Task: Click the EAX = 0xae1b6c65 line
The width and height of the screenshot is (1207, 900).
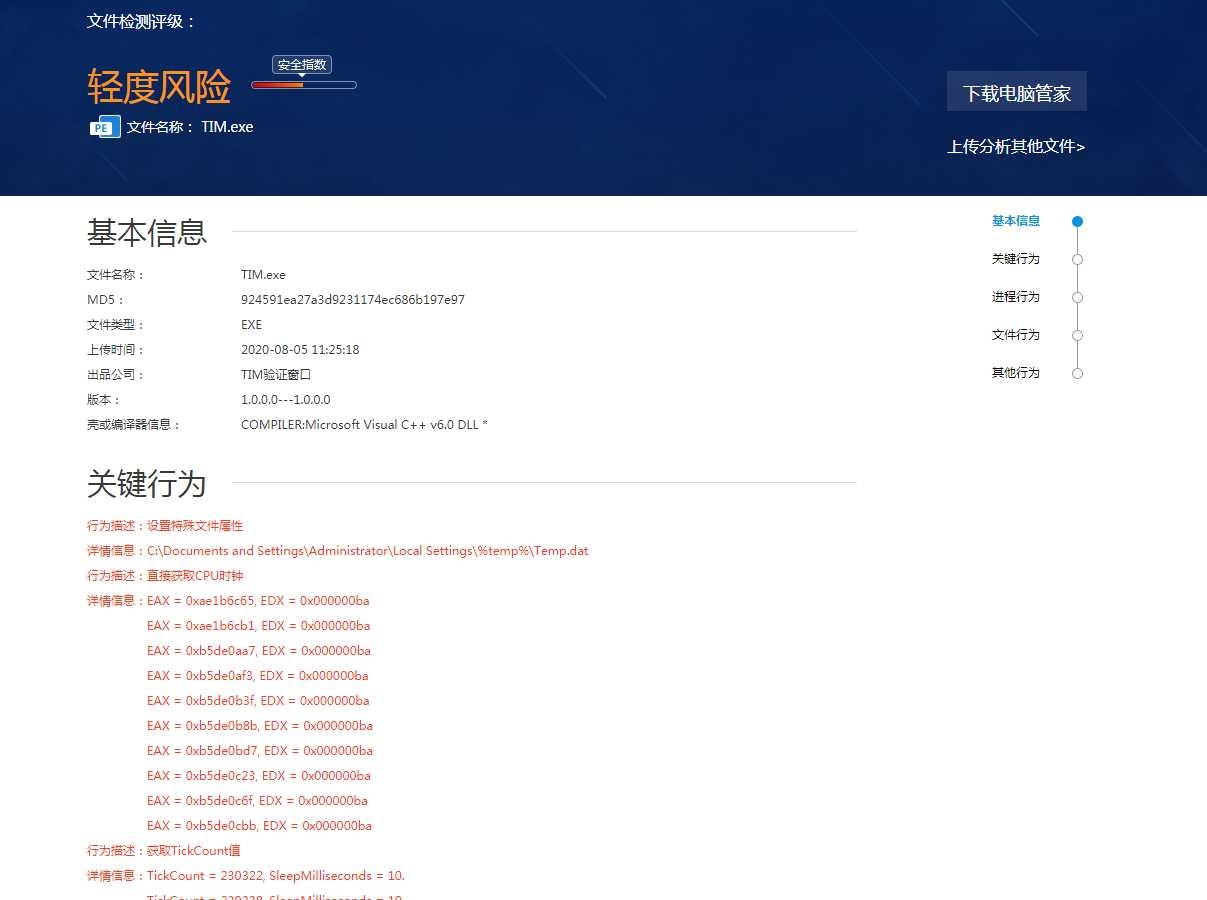Action: click(x=258, y=601)
